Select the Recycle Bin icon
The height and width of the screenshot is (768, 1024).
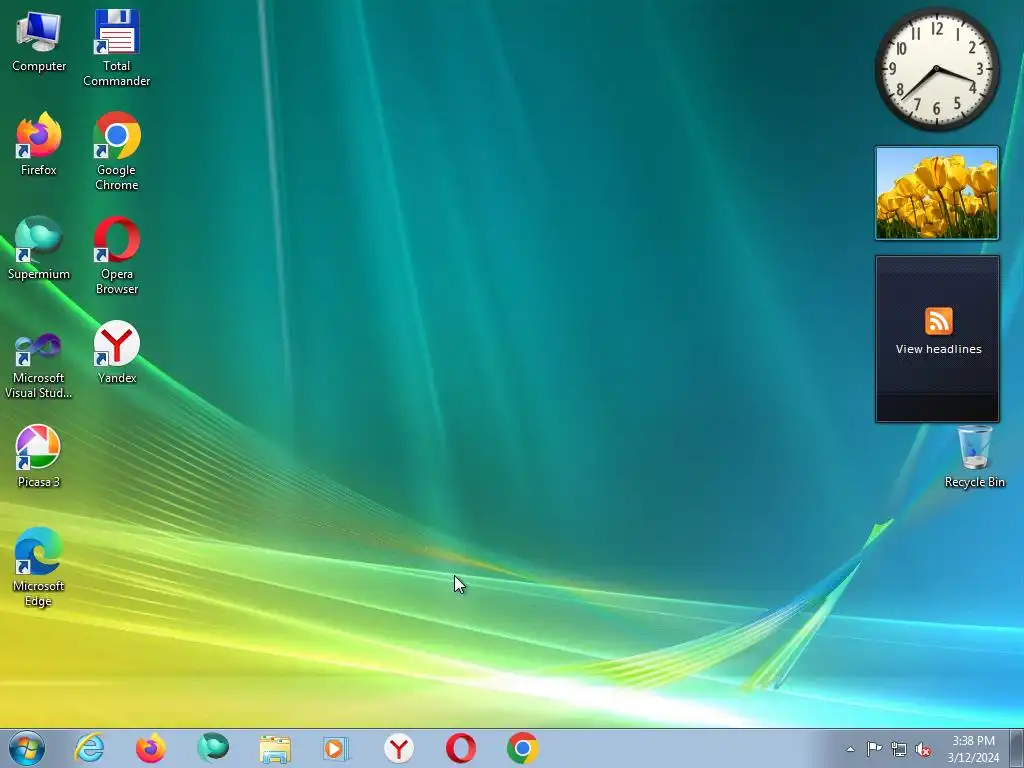pos(974,456)
